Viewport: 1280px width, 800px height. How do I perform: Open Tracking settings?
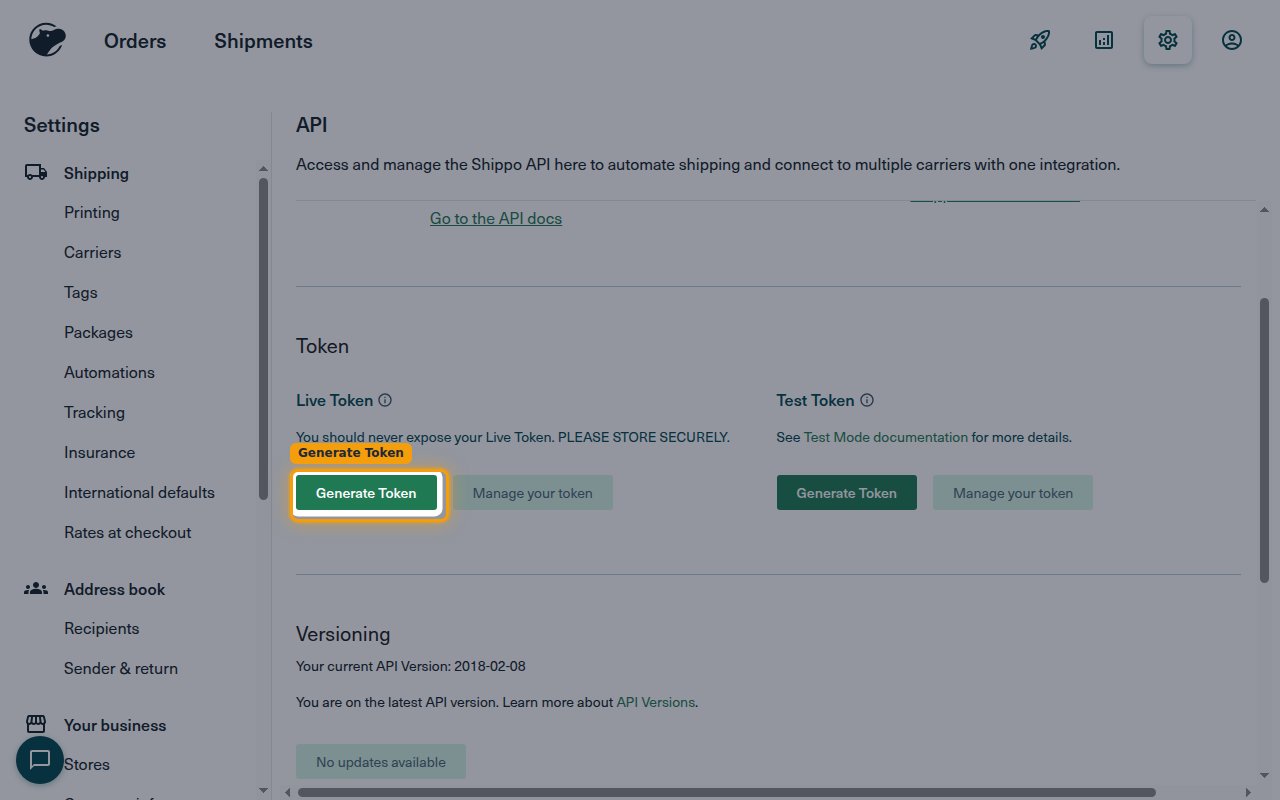pyautogui.click(x=94, y=412)
